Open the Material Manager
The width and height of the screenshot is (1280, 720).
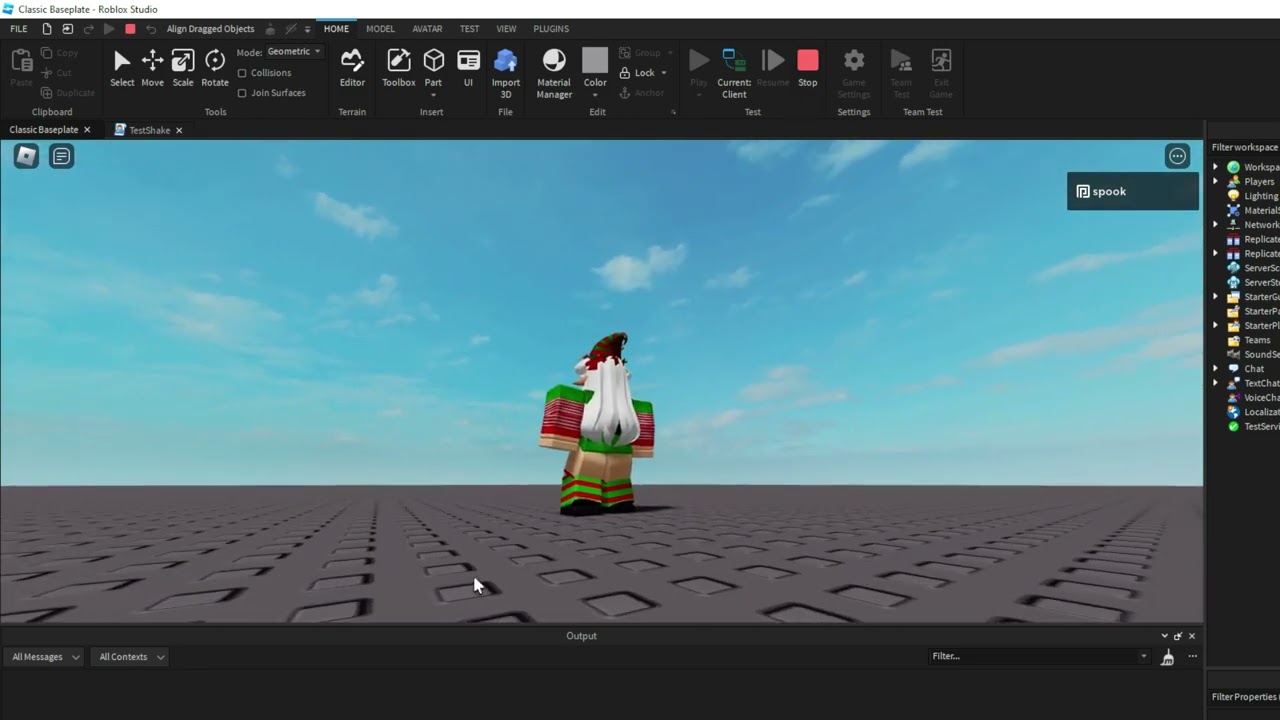(x=554, y=73)
